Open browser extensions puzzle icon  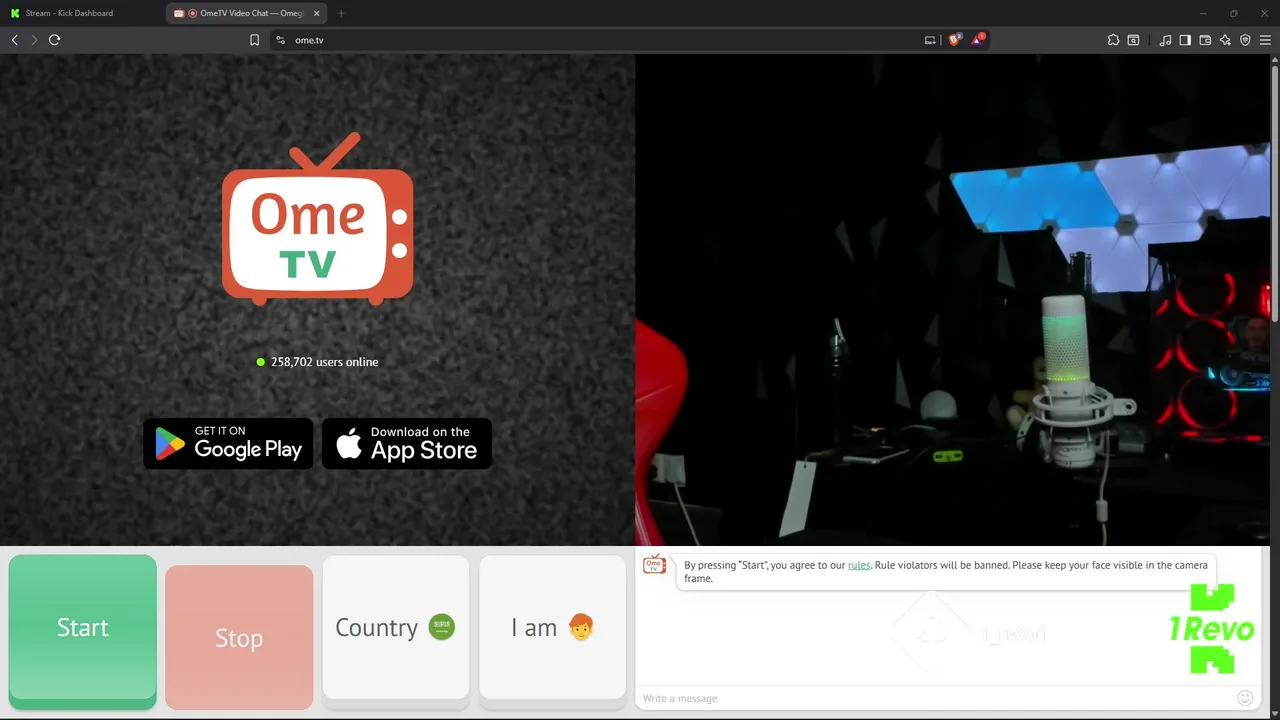pyautogui.click(x=1113, y=40)
